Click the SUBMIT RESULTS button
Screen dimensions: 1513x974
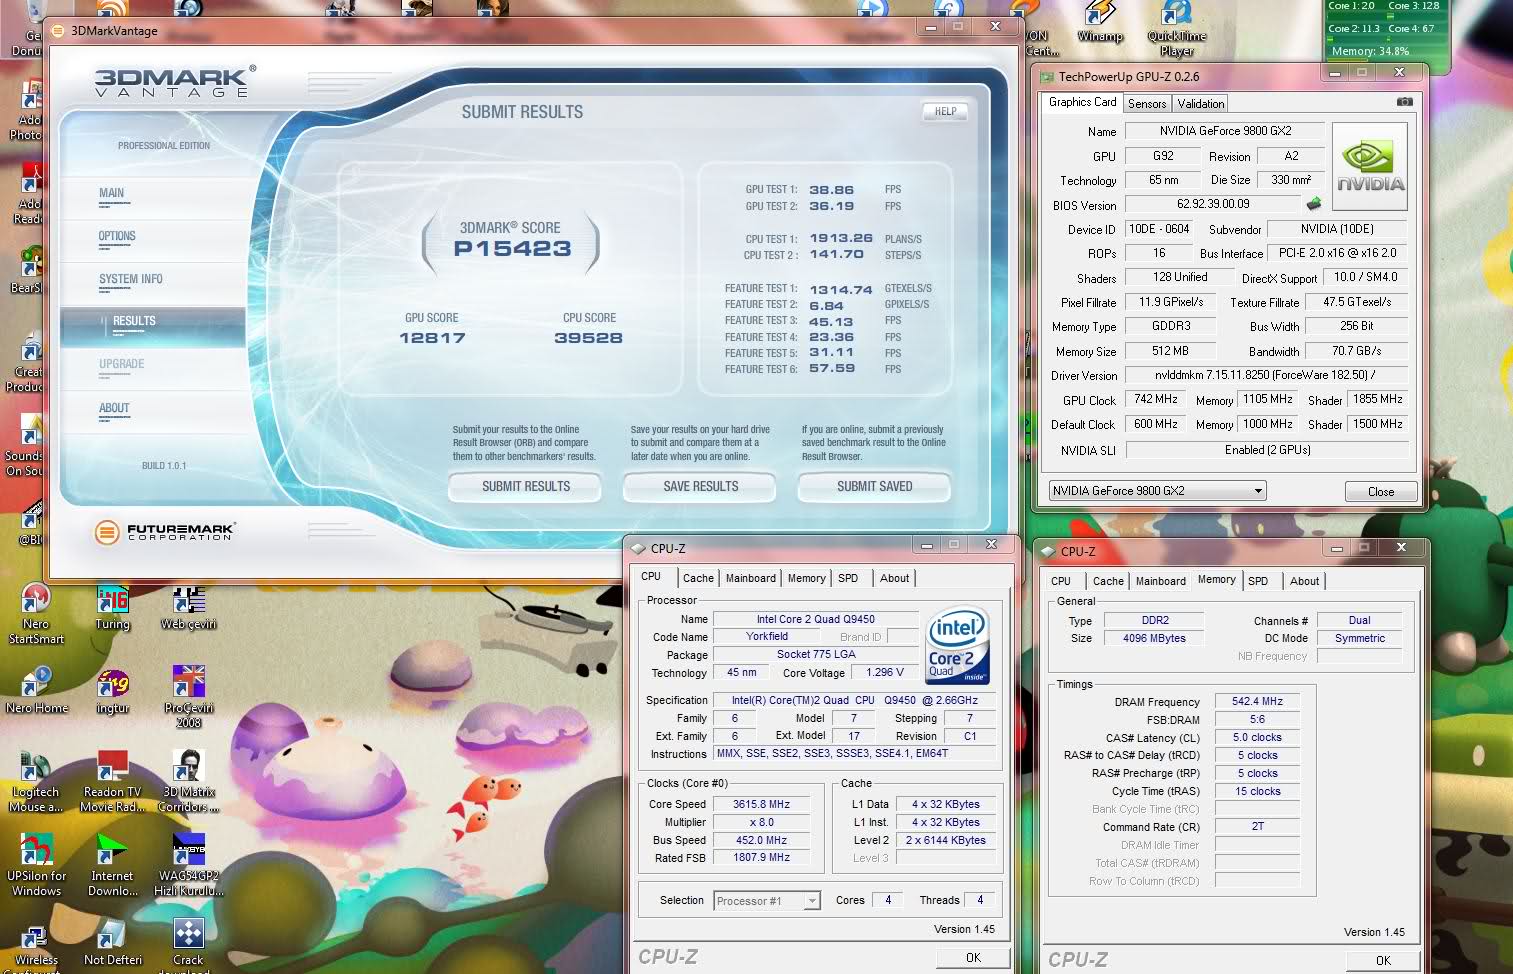coord(526,487)
